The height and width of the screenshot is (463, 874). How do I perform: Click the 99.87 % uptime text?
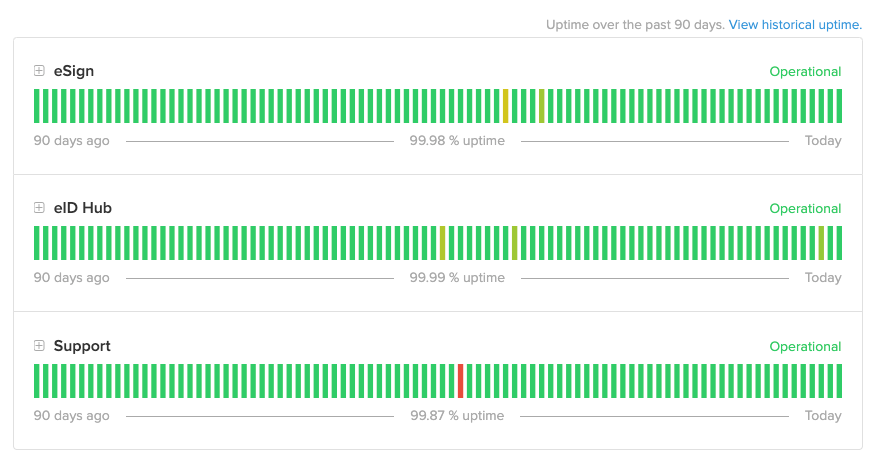tap(457, 416)
